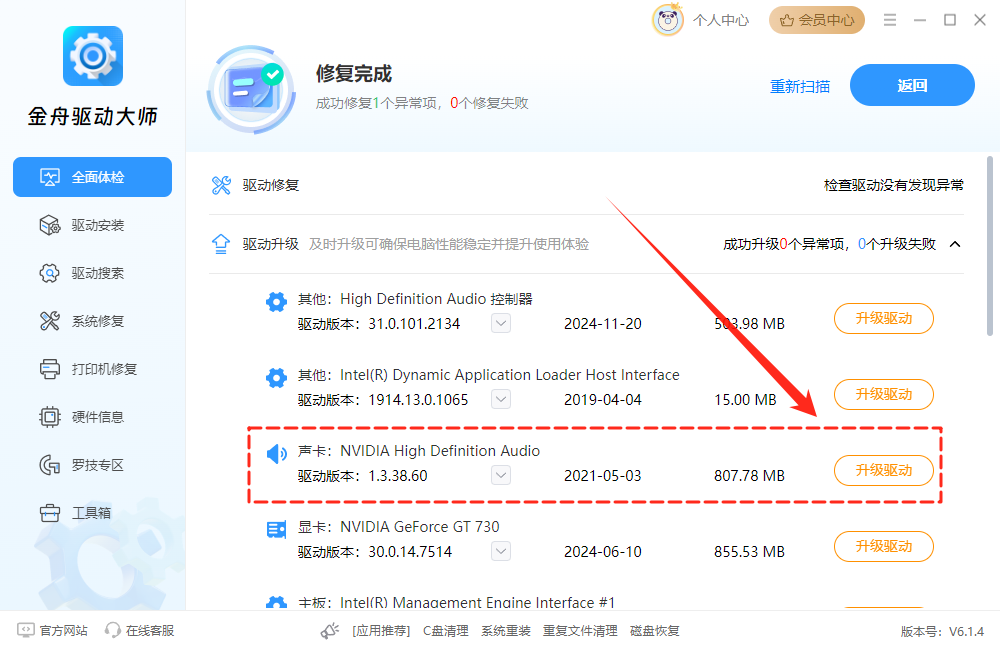
Task: Click the panda avatar icon for 个人中心
Action: (x=668, y=20)
